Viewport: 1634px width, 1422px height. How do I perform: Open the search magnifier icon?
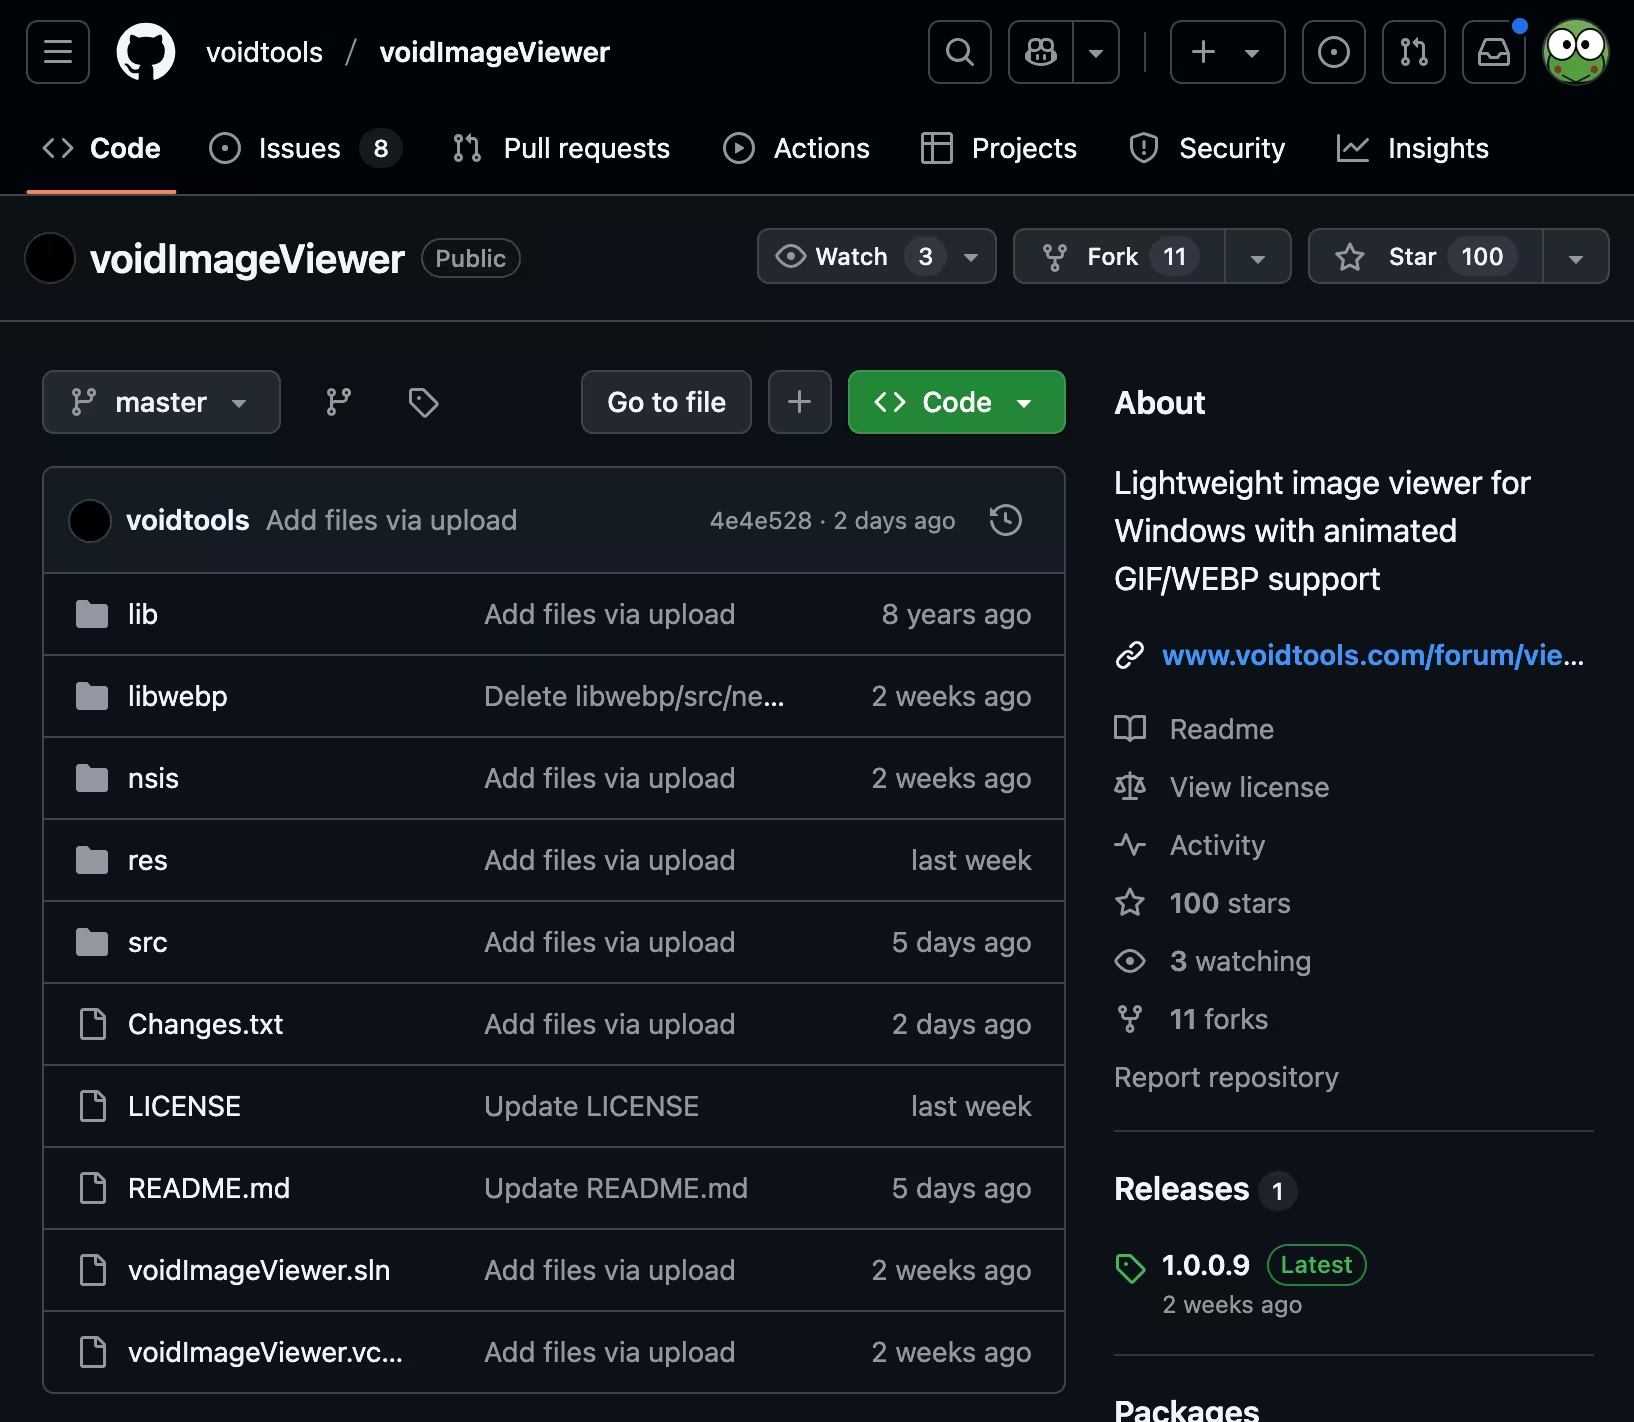coord(959,52)
